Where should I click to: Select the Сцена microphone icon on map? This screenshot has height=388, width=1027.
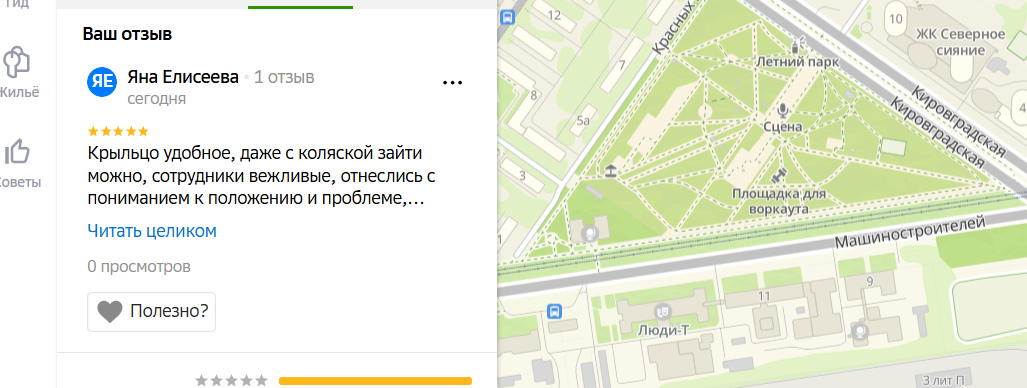[782, 109]
